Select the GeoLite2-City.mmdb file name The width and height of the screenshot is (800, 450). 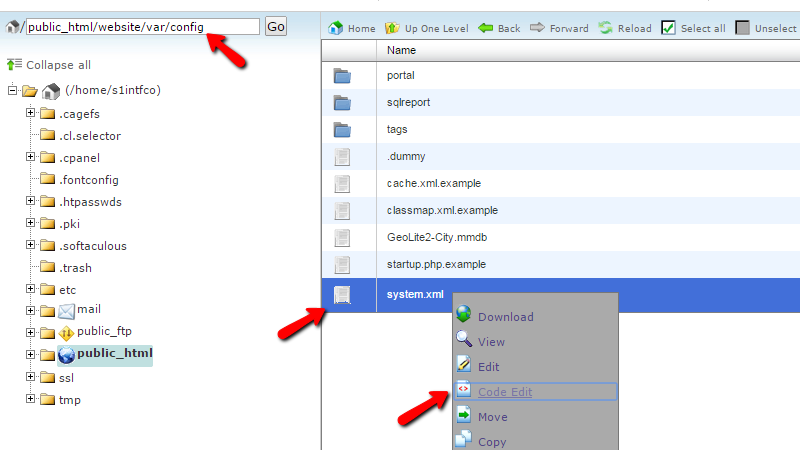437,237
